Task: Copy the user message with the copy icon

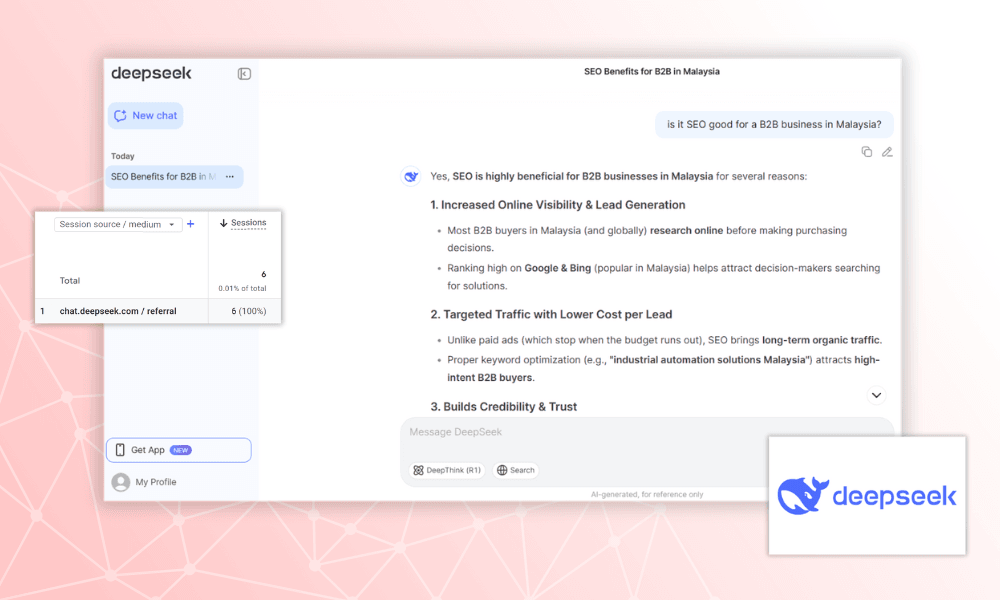Action: click(x=867, y=152)
